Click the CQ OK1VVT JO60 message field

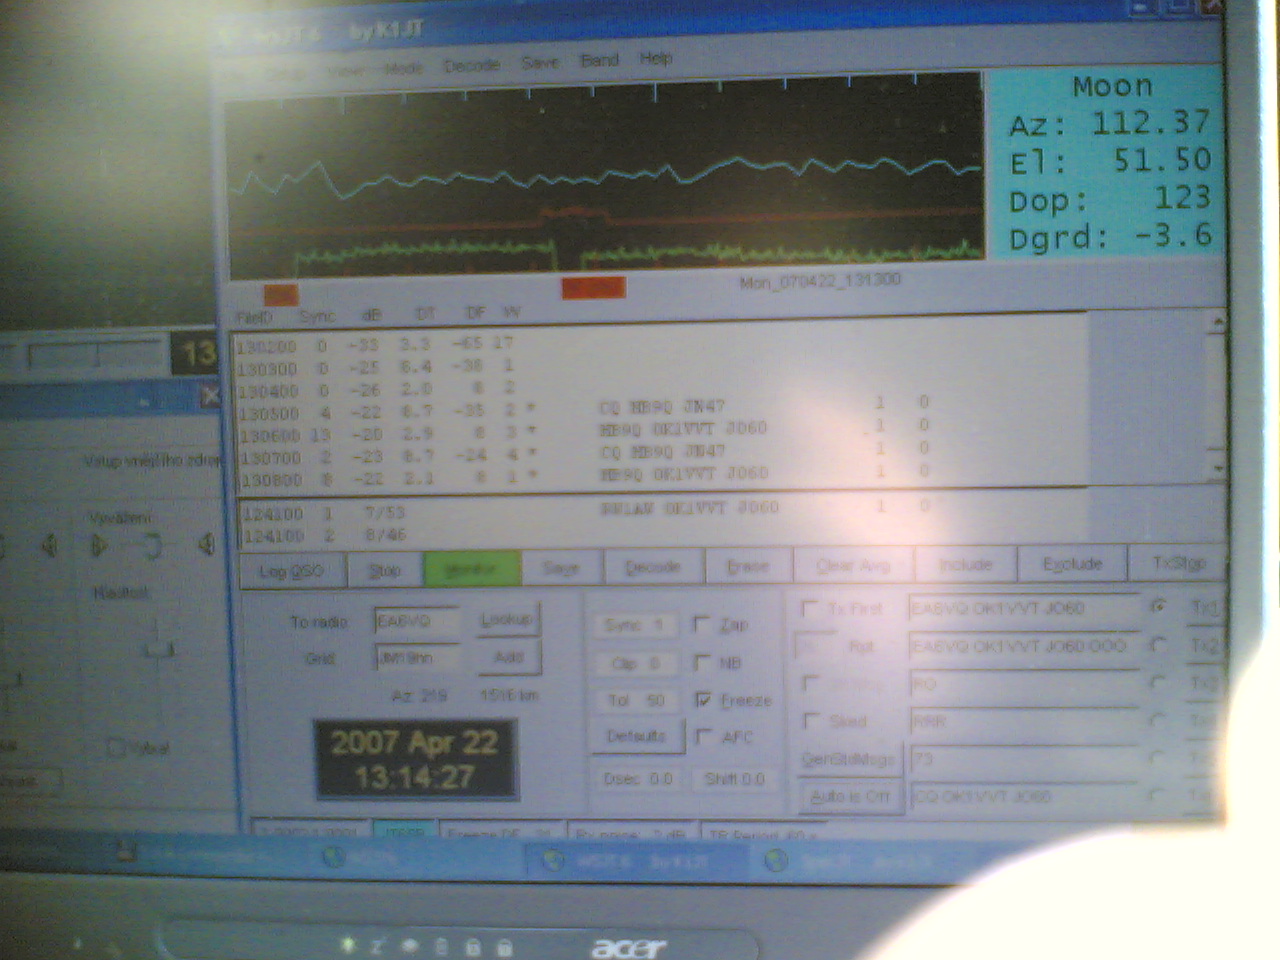pyautogui.click(x=1024, y=797)
